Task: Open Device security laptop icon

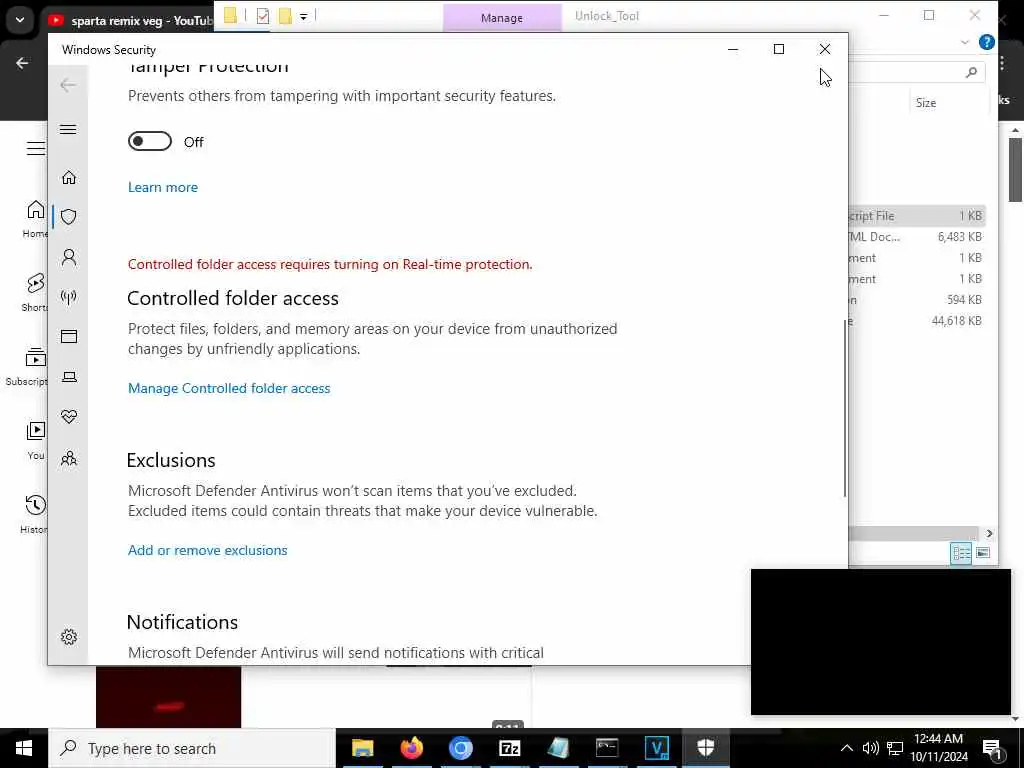Action: pyautogui.click(x=69, y=377)
